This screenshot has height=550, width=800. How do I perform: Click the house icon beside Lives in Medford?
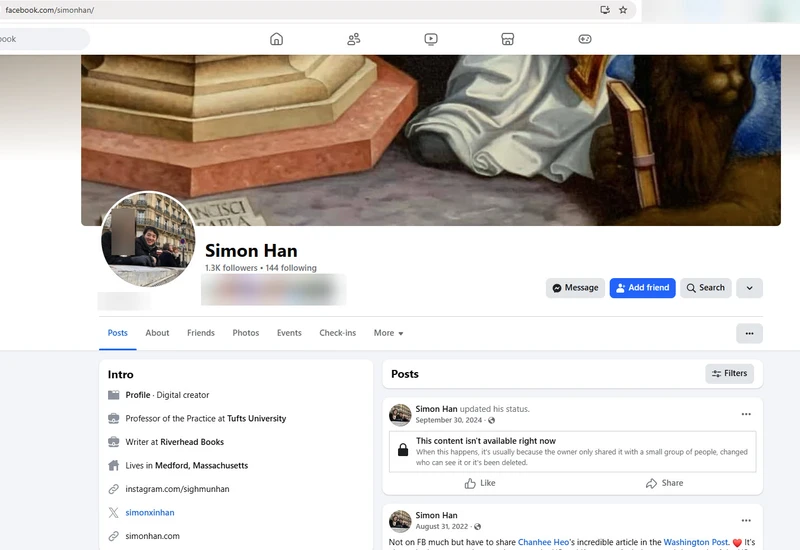tap(113, 465)
